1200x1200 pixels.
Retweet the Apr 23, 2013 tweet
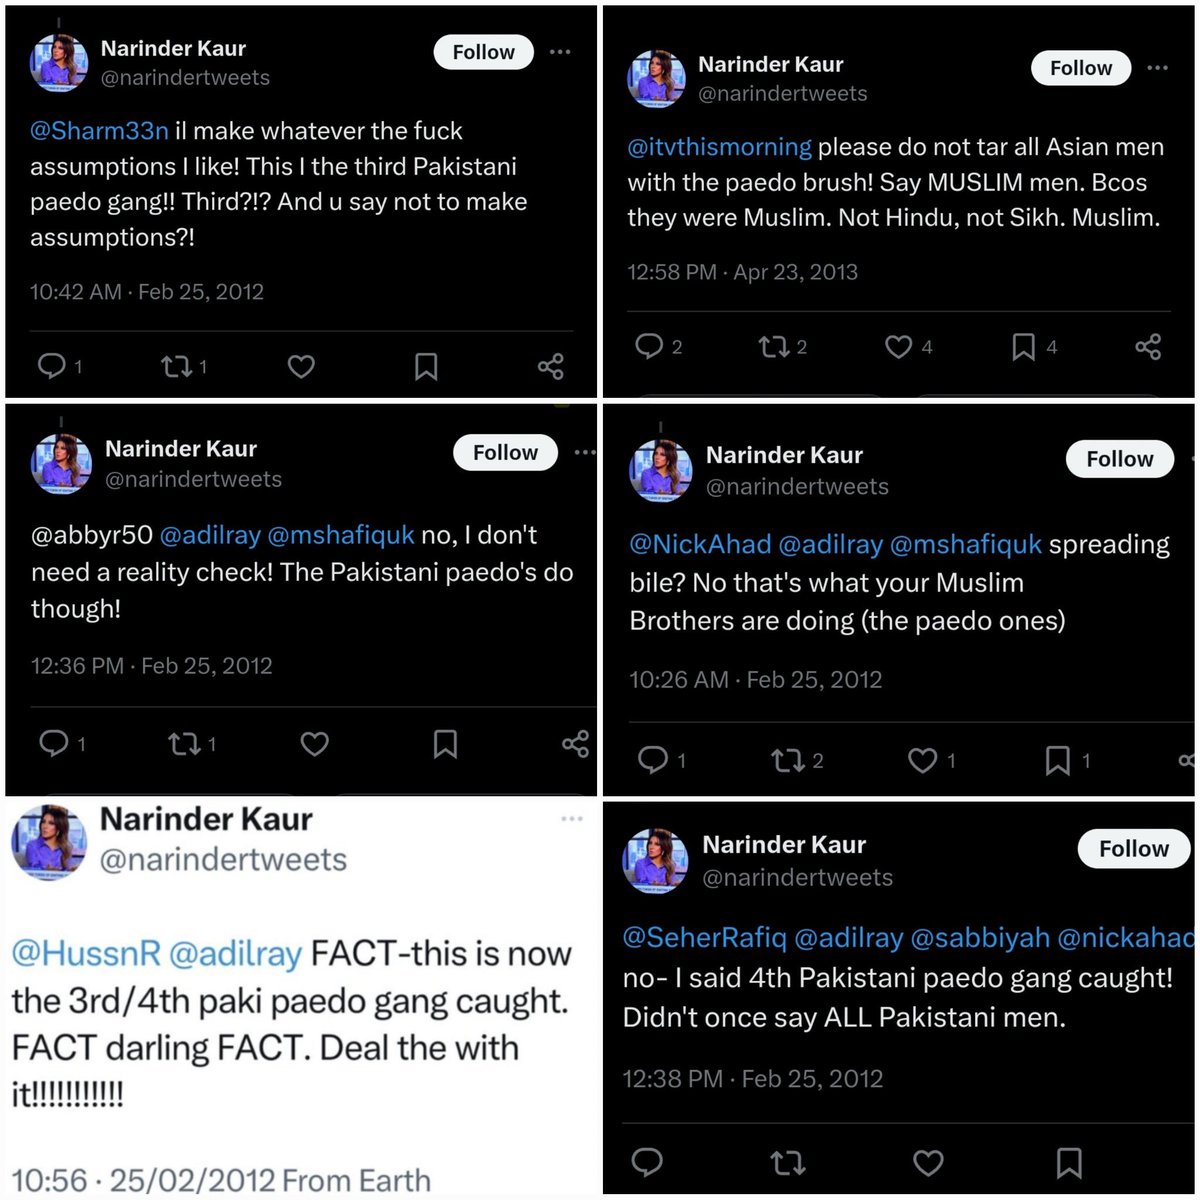pos(773,347)
